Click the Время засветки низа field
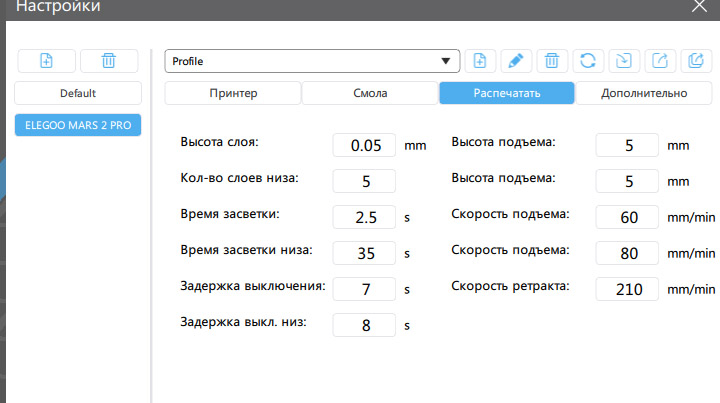720x403 pixels. coord(365,253)
